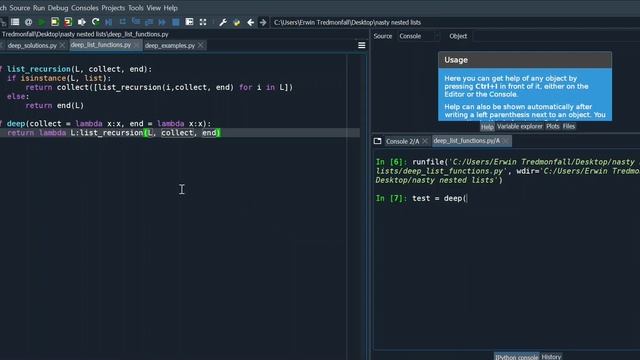Click the editor file path breadcrumb
640x360 pixels.
point(85,34)
